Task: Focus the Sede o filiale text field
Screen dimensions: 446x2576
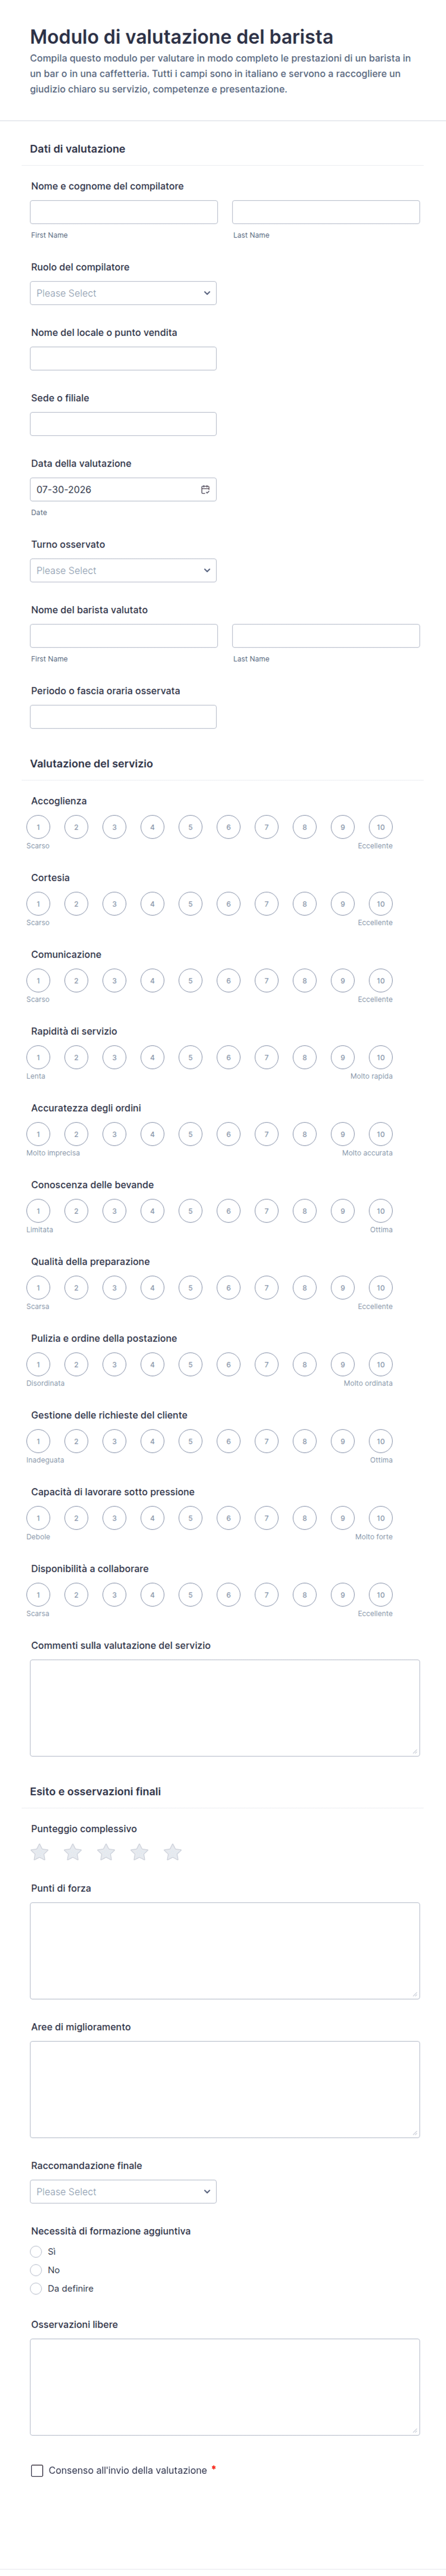Action: (x=123, y=424)
